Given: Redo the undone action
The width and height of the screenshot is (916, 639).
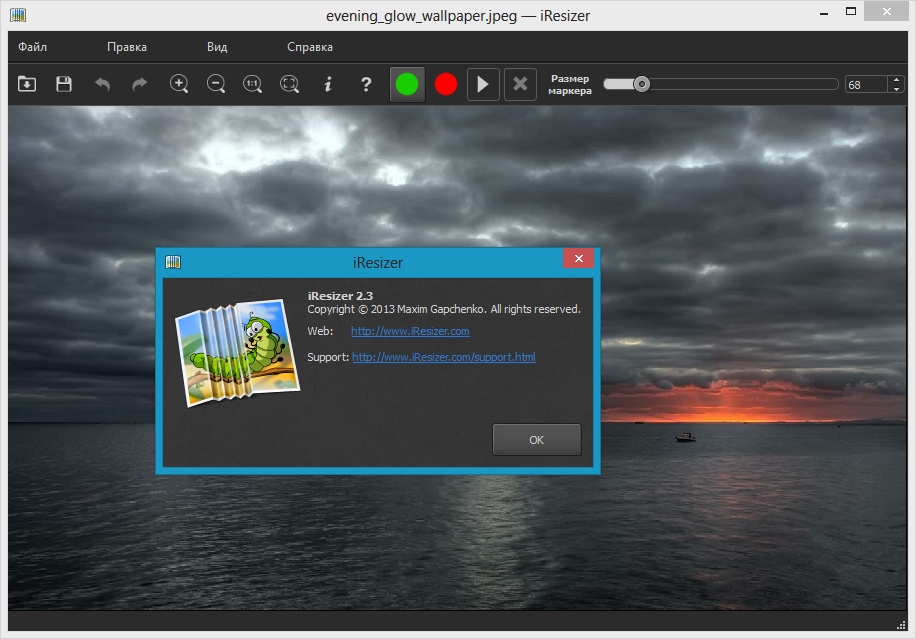Looking at the screenshot, I should [x=140, y=84].
